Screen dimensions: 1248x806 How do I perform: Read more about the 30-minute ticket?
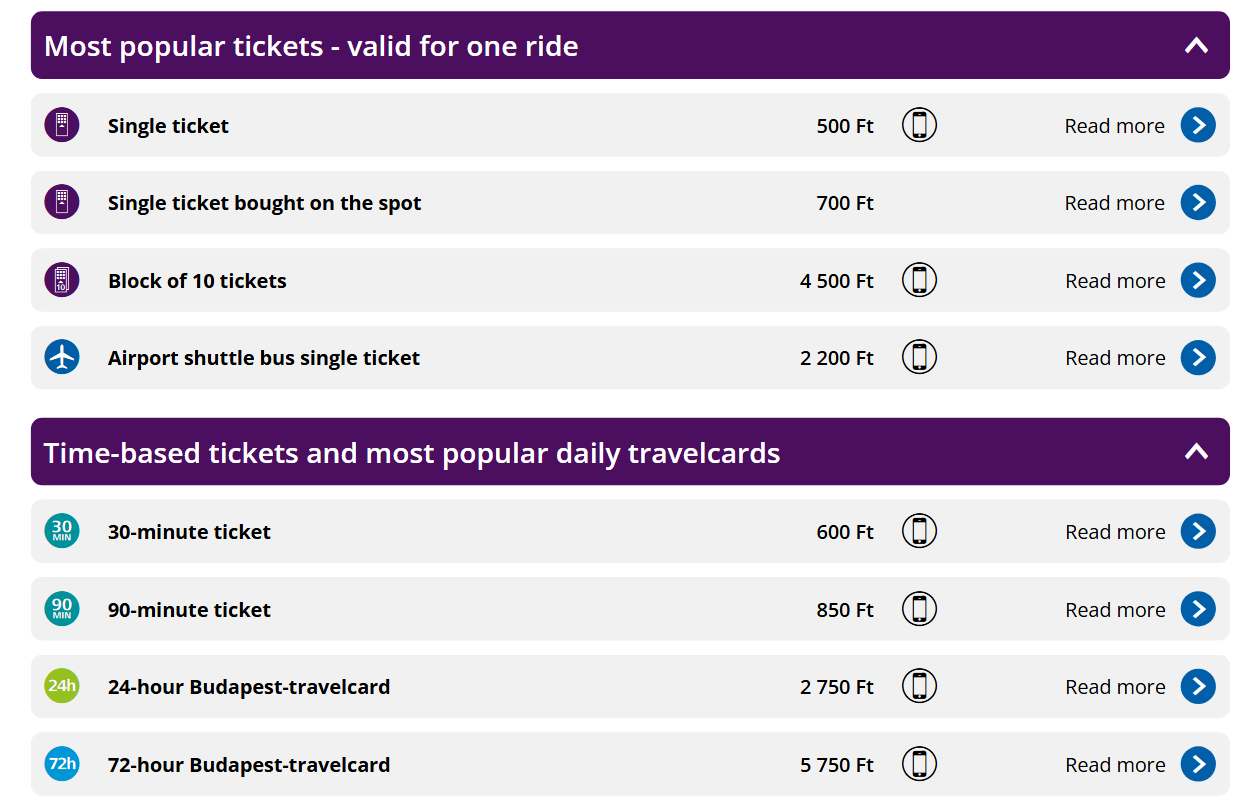(x=1115, y=532)
